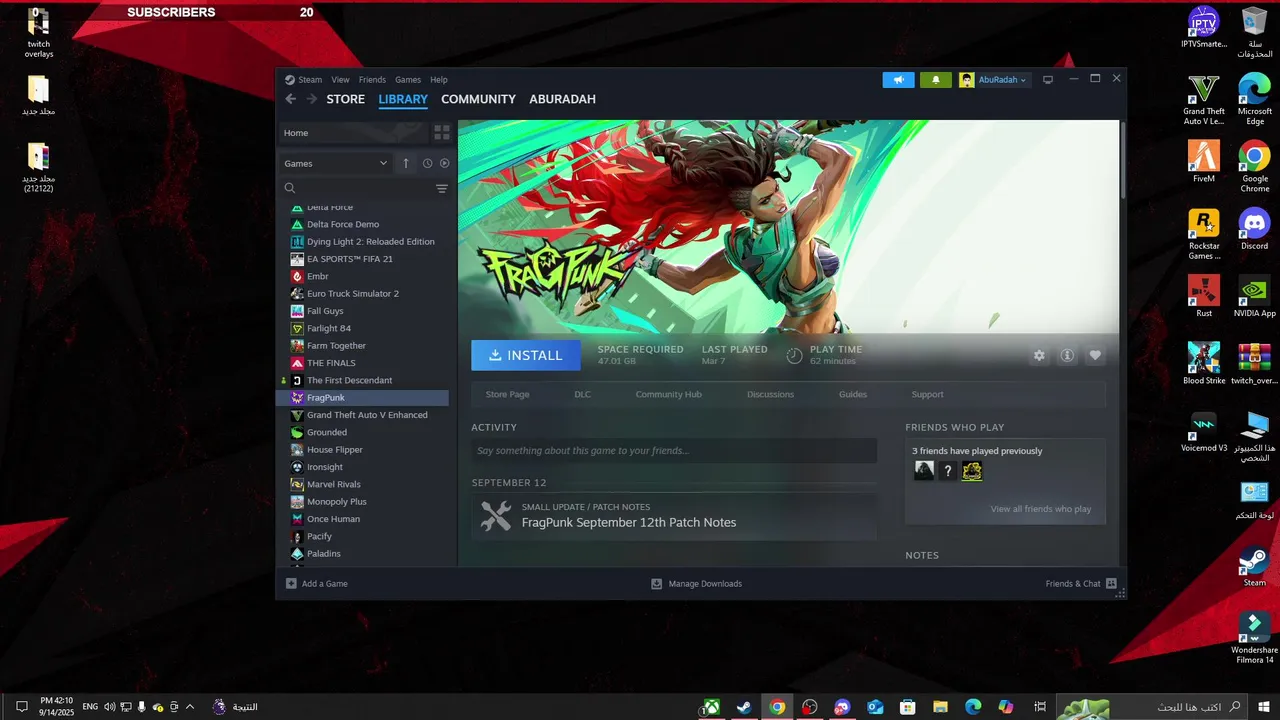
Task: Open the Games menu
Action: coord(408,80)
